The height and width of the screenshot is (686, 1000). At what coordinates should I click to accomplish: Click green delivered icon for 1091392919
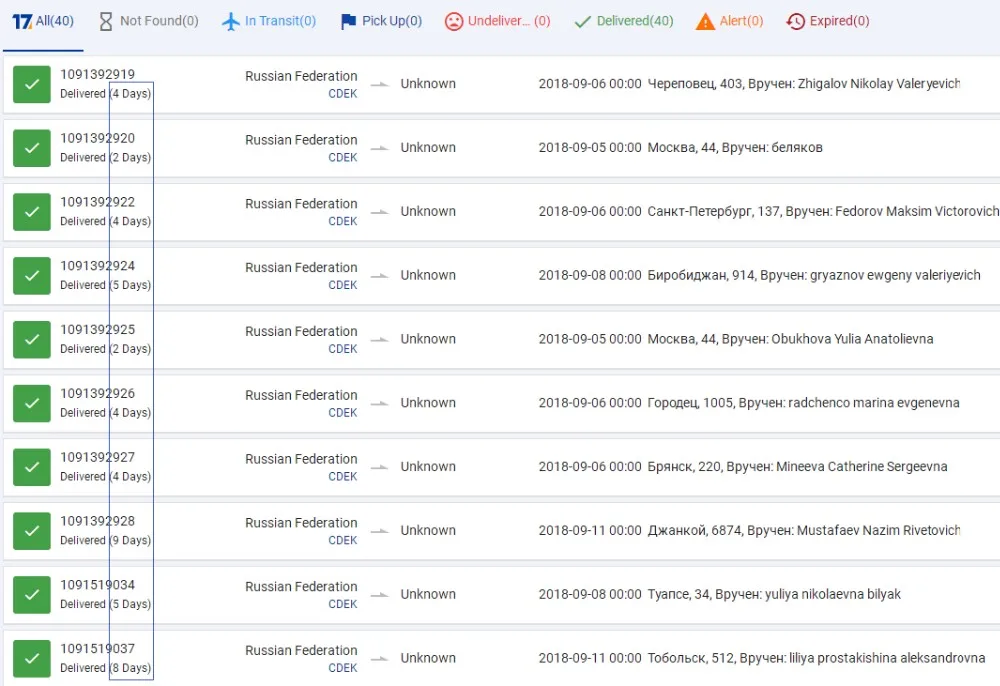coord(32,84)
